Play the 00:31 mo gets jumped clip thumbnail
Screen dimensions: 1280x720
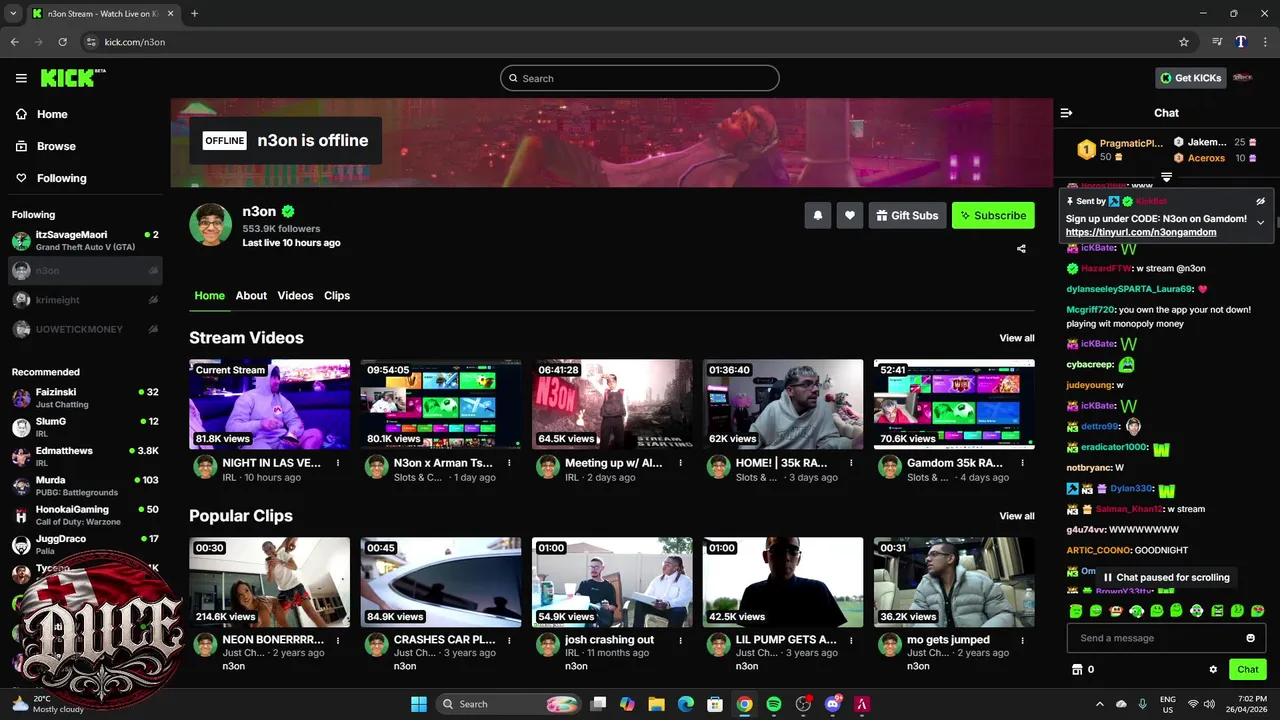pyautogui.click(x=954, y=582)
